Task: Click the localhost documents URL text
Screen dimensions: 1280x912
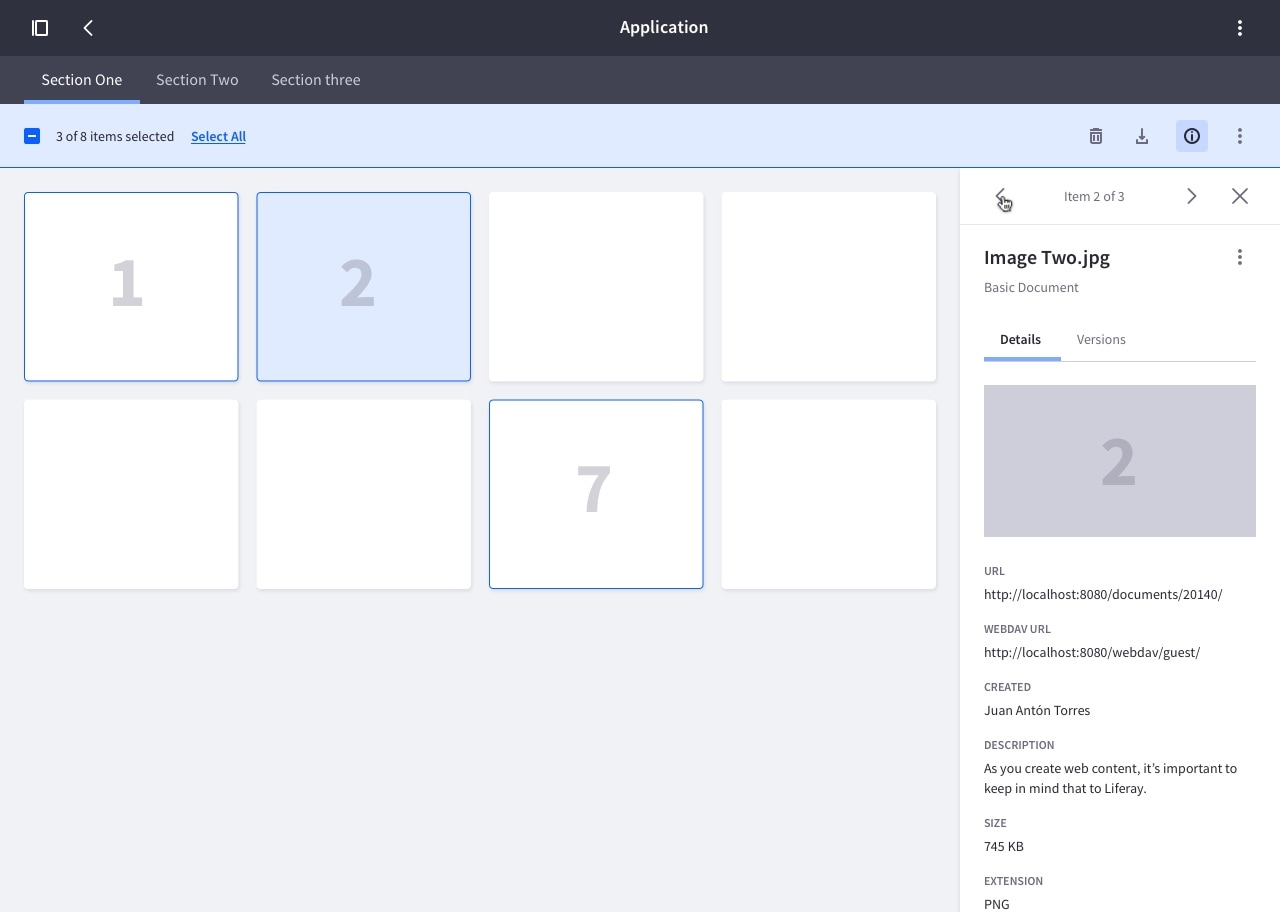Action: [1102, 594]
